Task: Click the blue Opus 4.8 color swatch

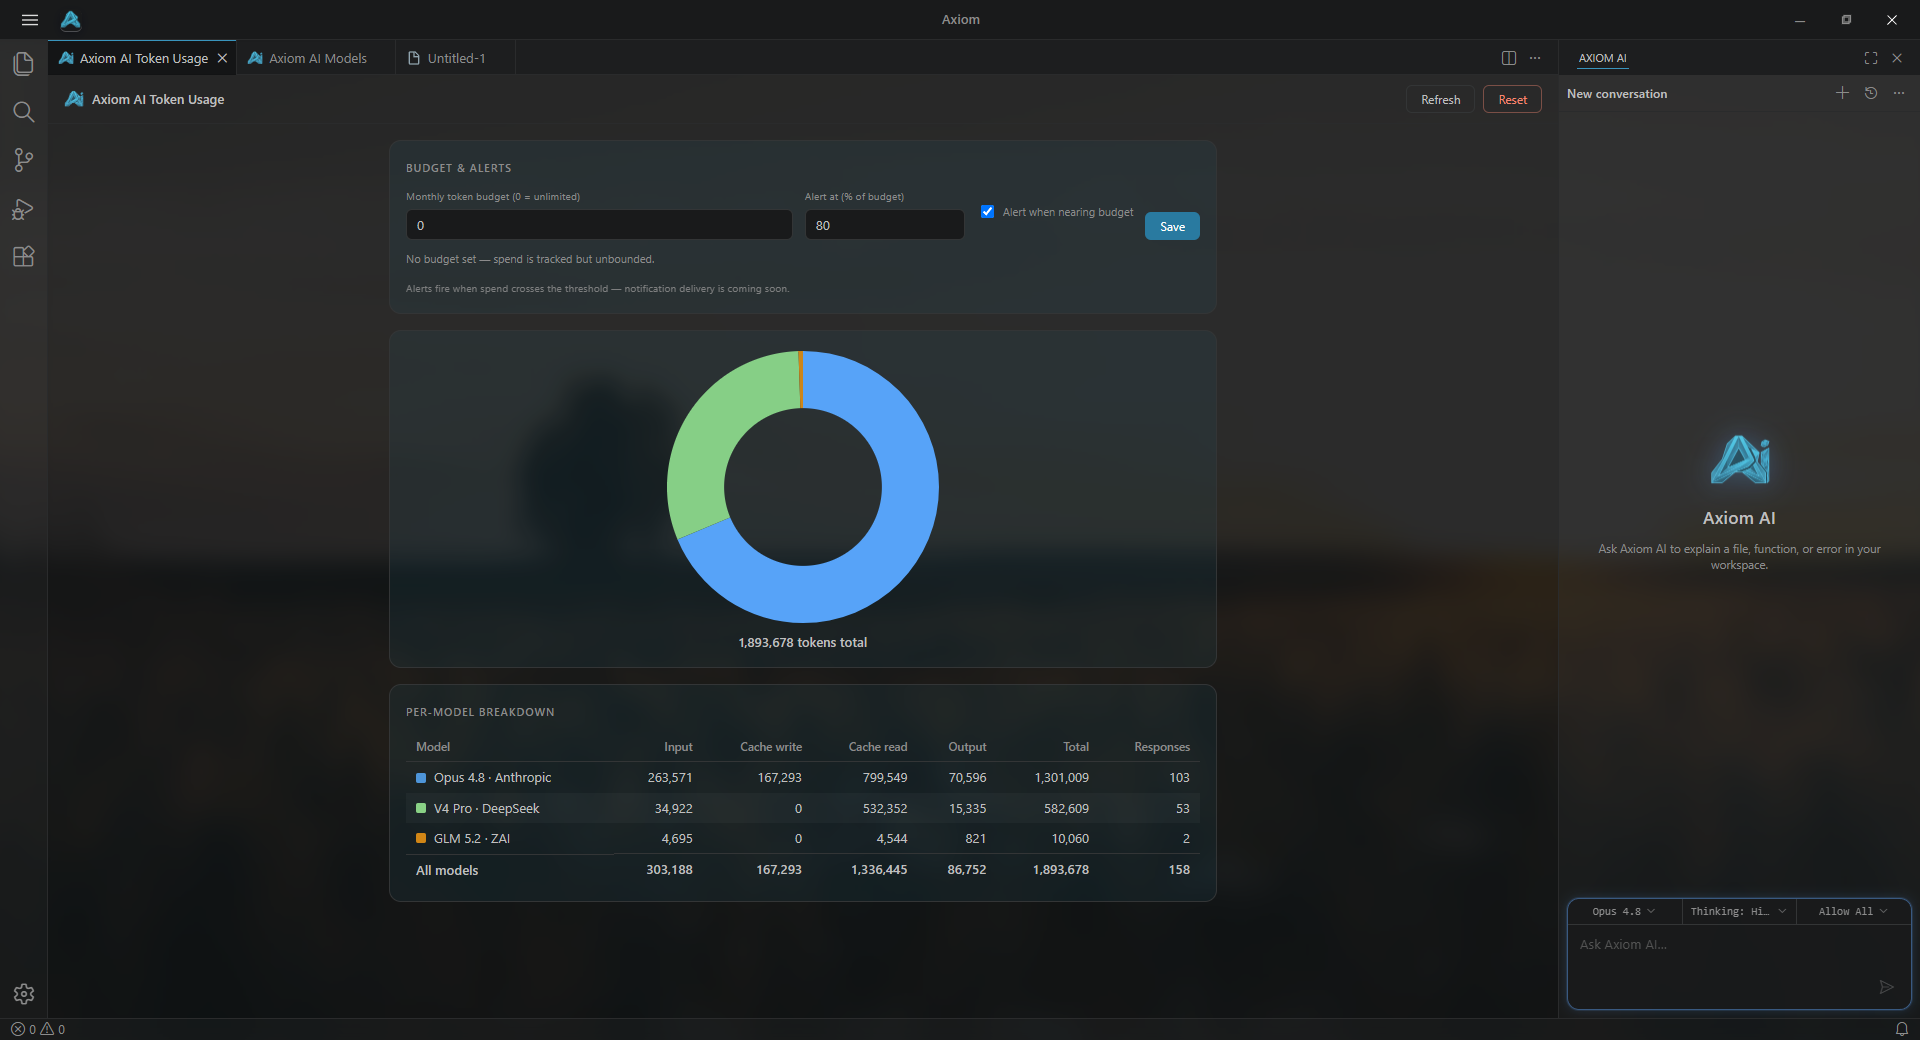Action: [421, 778]
